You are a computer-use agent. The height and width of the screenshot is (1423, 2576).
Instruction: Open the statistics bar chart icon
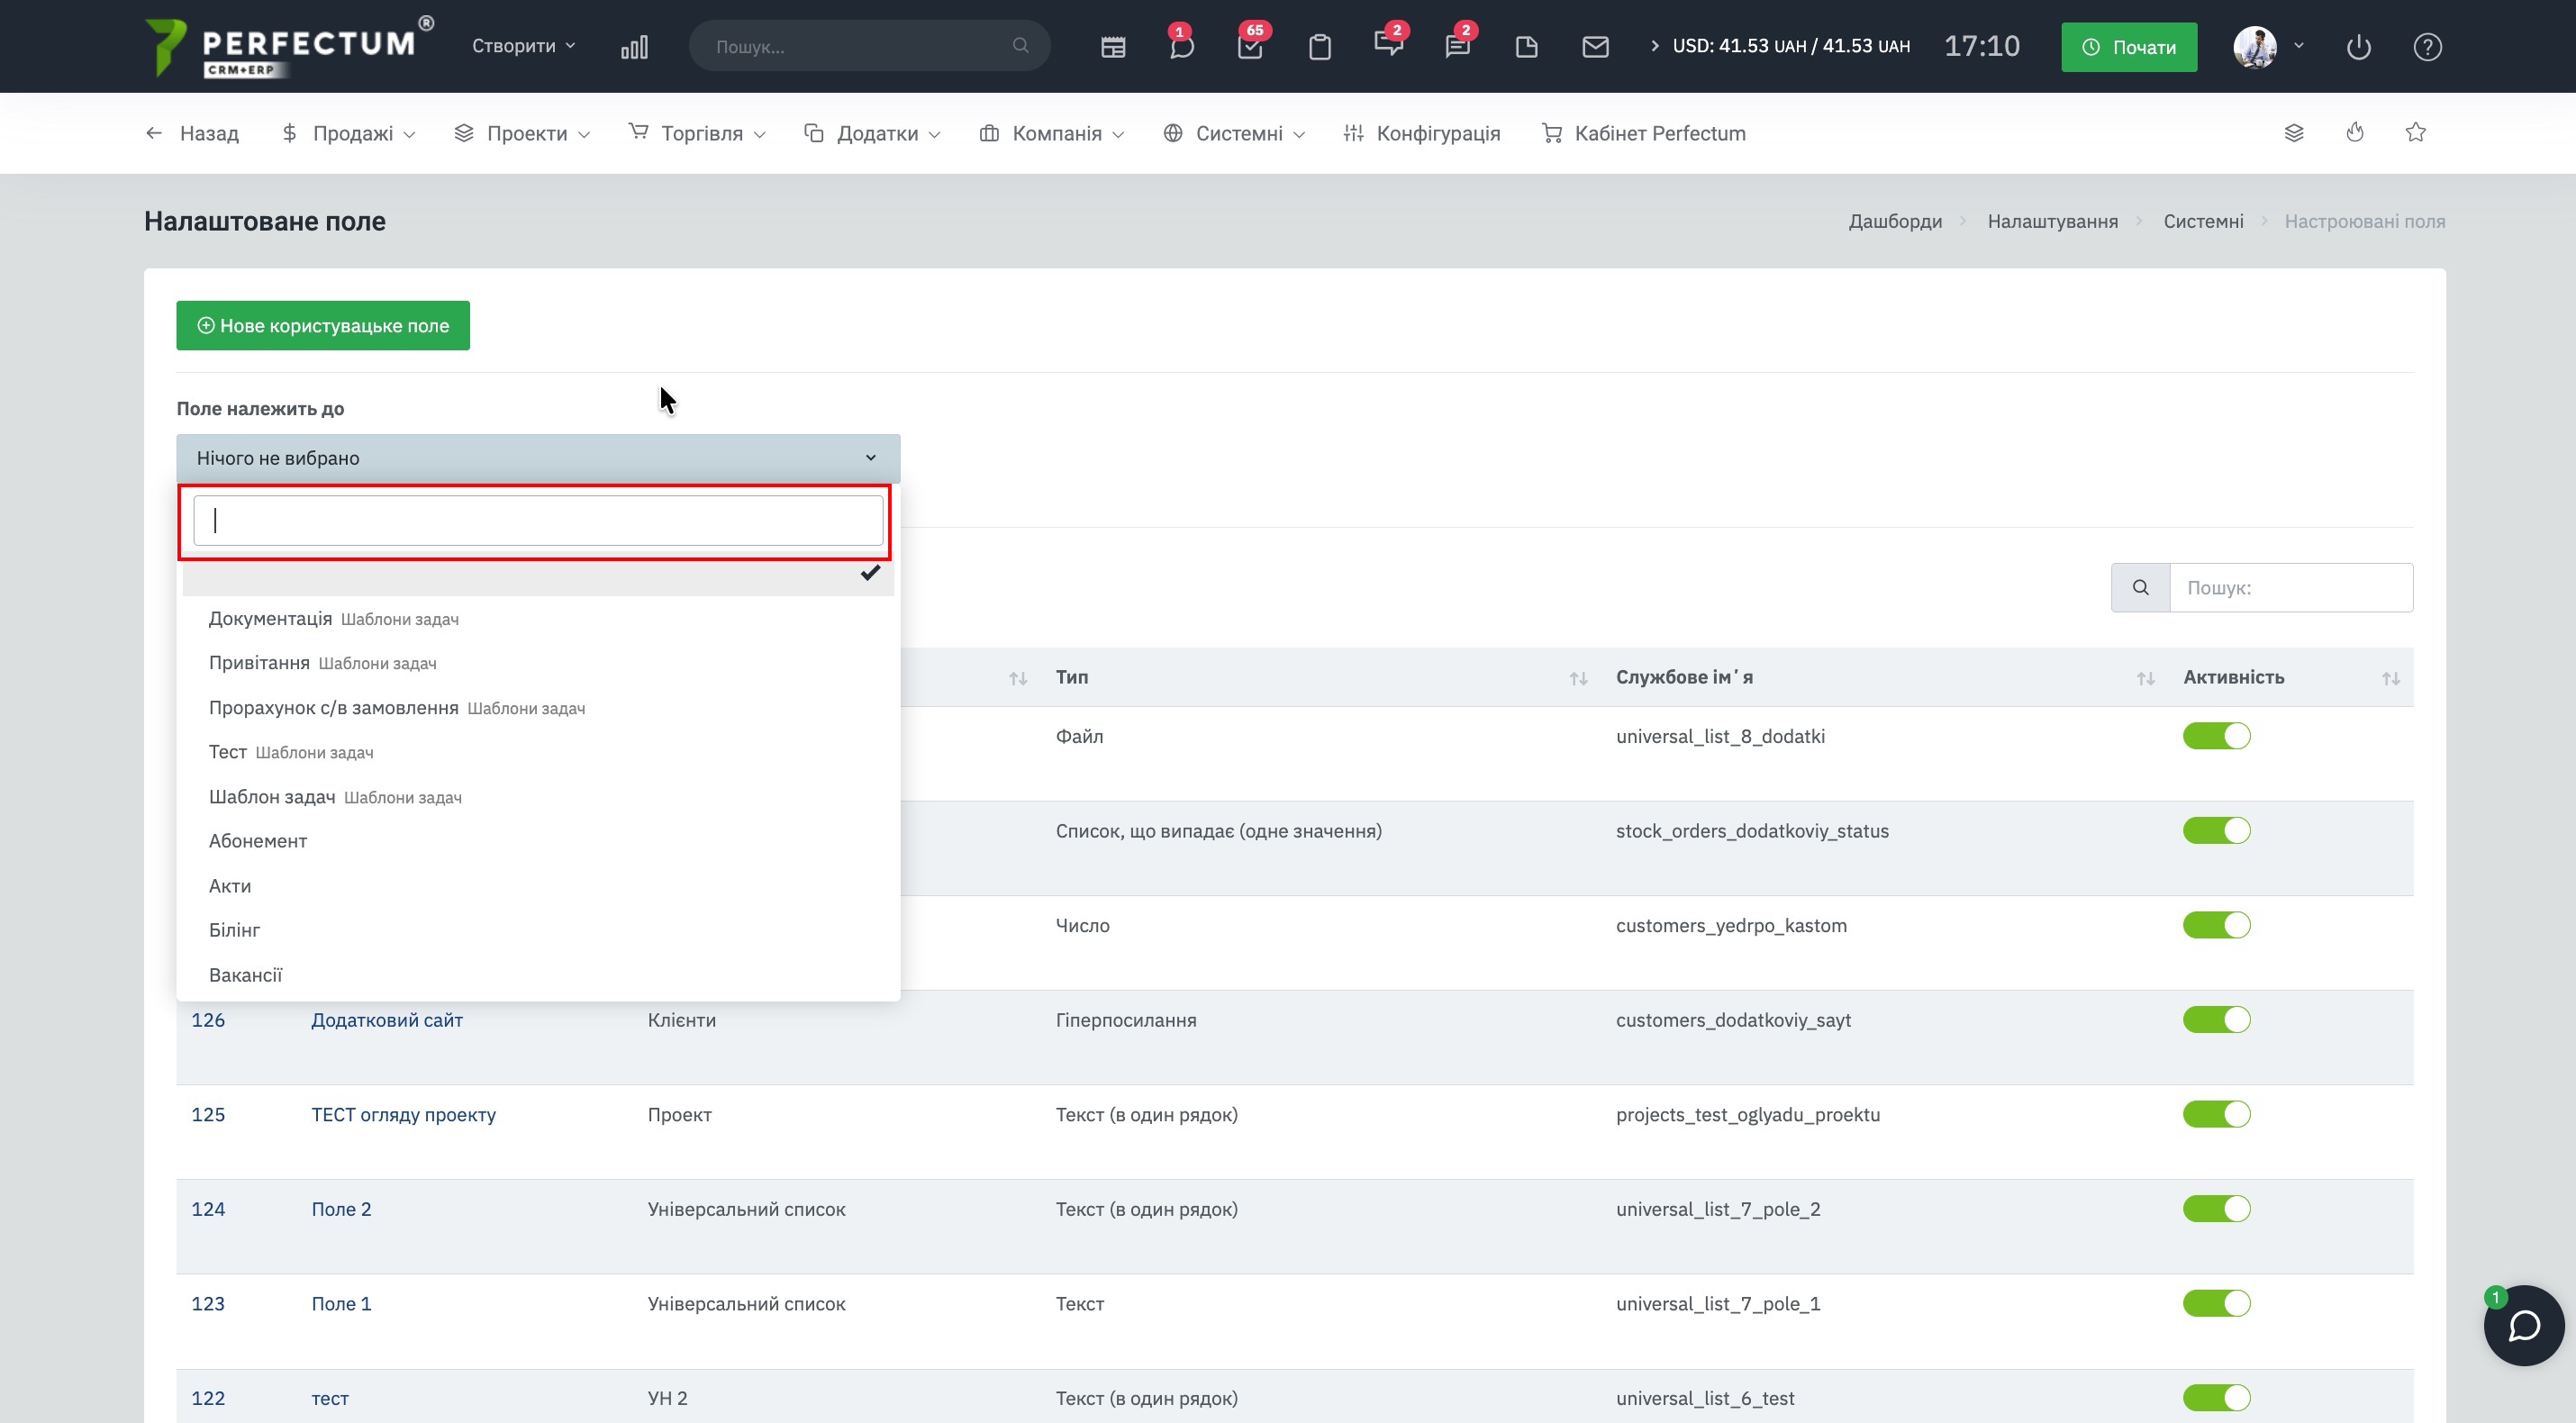(634, 47)
